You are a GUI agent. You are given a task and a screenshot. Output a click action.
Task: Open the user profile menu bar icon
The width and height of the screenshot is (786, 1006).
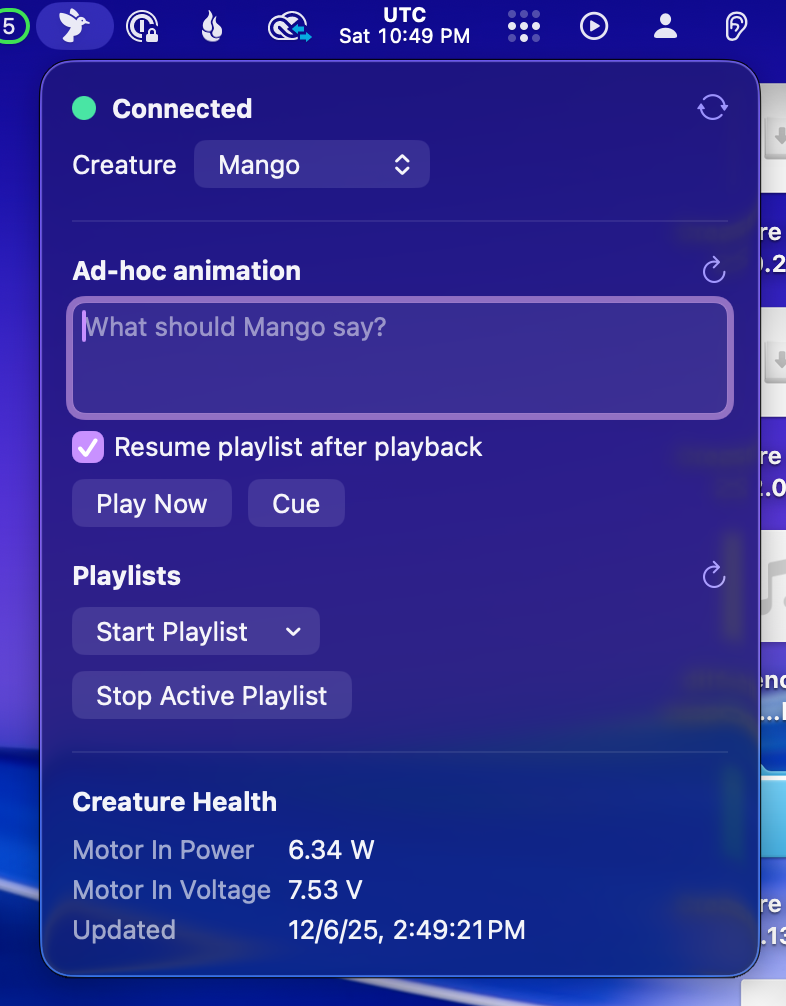665,26
